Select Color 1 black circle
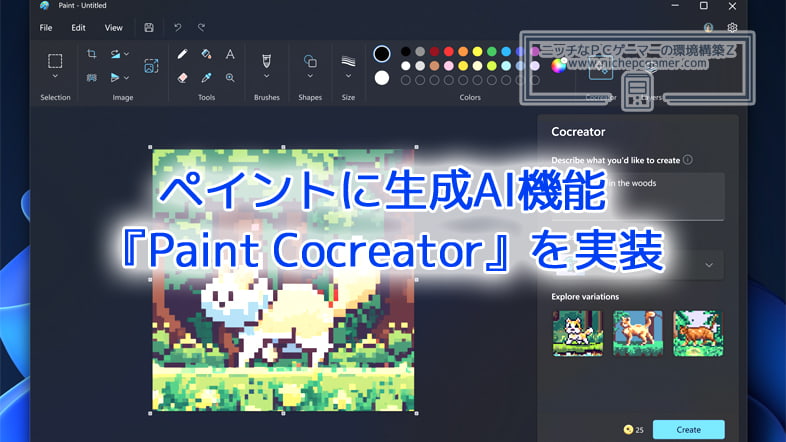This screenshot has height=442, width=786. (382, 54)
